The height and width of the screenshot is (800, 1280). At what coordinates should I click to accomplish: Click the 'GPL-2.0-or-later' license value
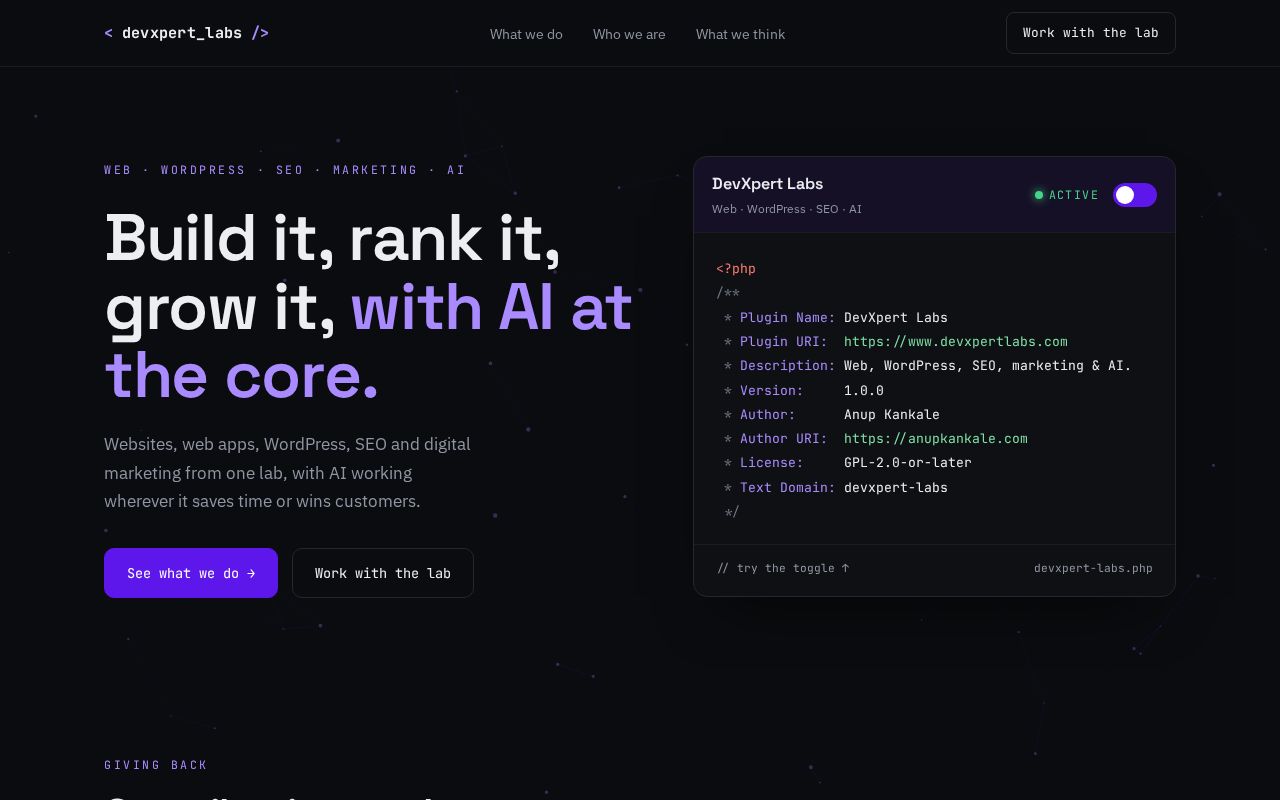coord(908,463)
